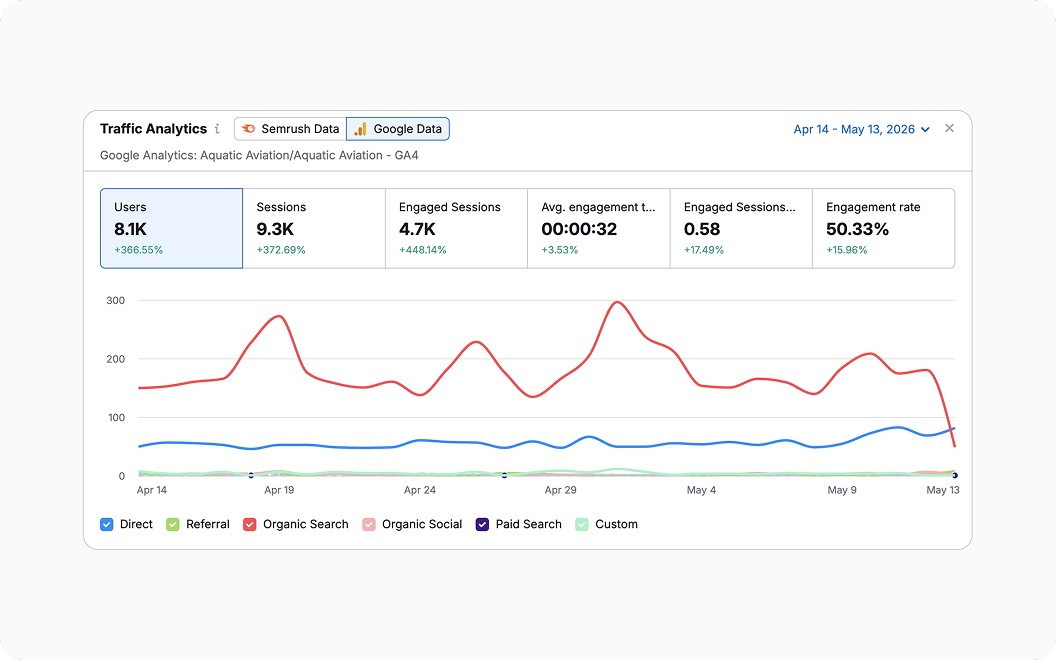1056x660 pixels.
Task: Click the Paid Search data point at May 13
Action: (954, 475)
